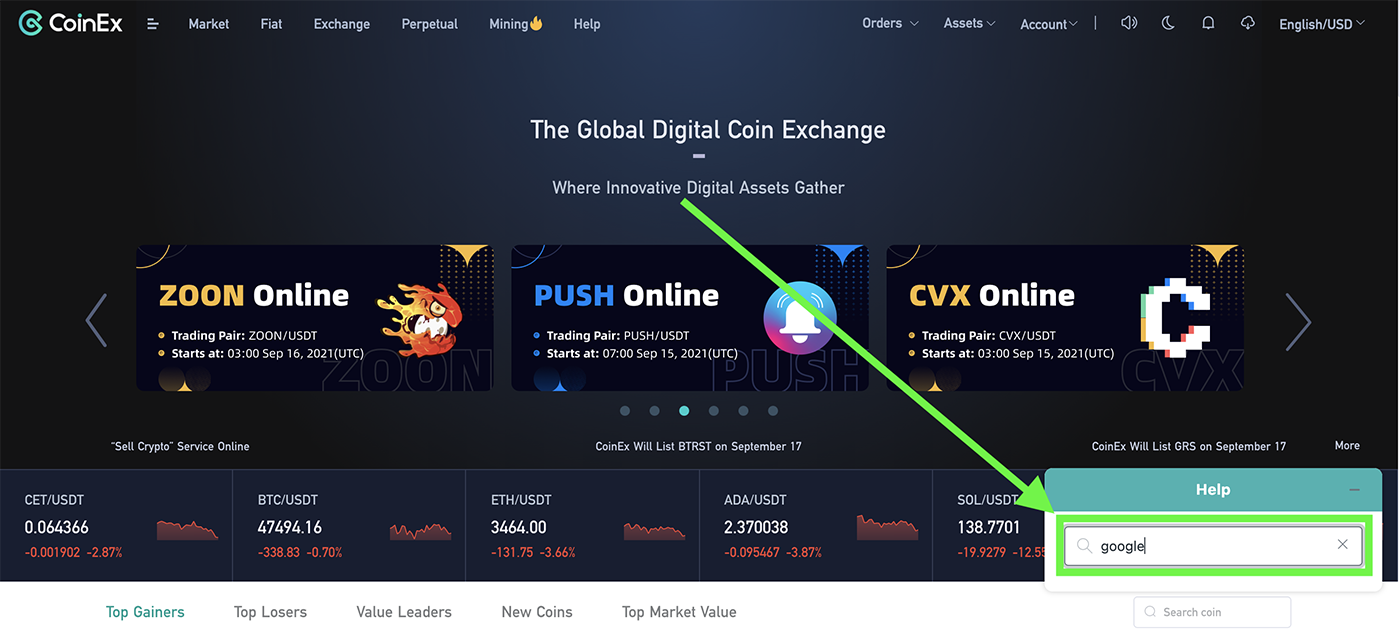Viewport: 1400px width, 632px height.
Task: Click the speaker announcements icon
Action: point(1129,23)
